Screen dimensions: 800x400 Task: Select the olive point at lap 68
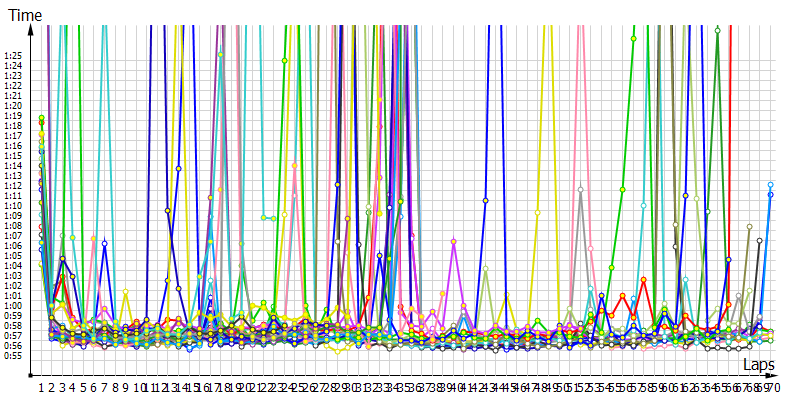tap(749, 227)
